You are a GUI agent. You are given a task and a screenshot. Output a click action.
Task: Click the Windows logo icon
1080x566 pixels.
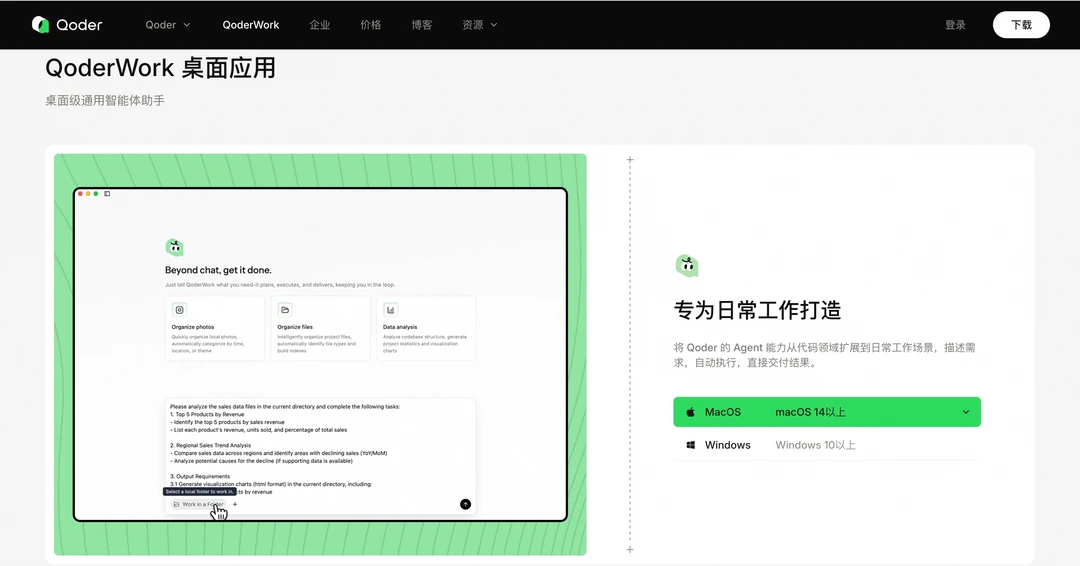click(691, 446)
